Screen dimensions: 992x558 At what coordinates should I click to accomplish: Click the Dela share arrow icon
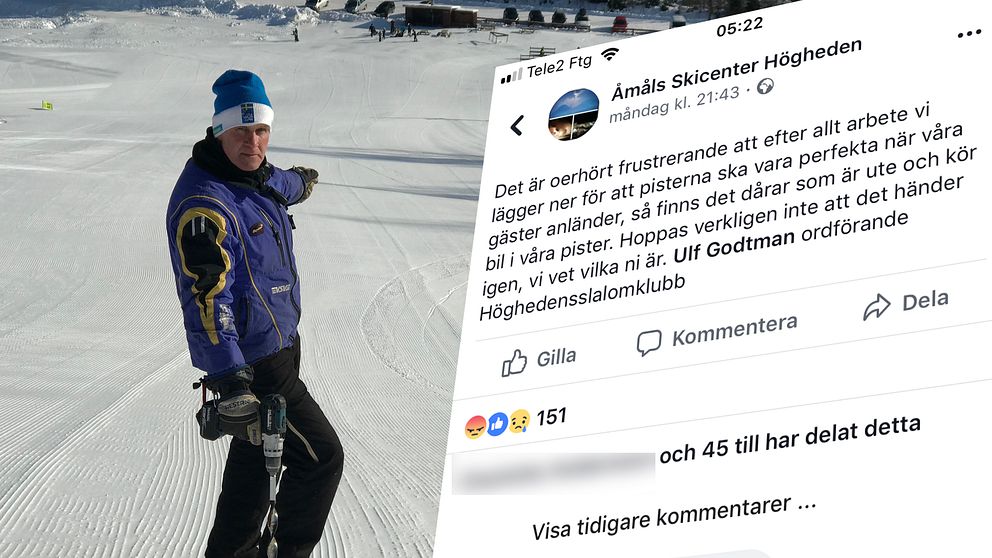(x=876, y=306)
